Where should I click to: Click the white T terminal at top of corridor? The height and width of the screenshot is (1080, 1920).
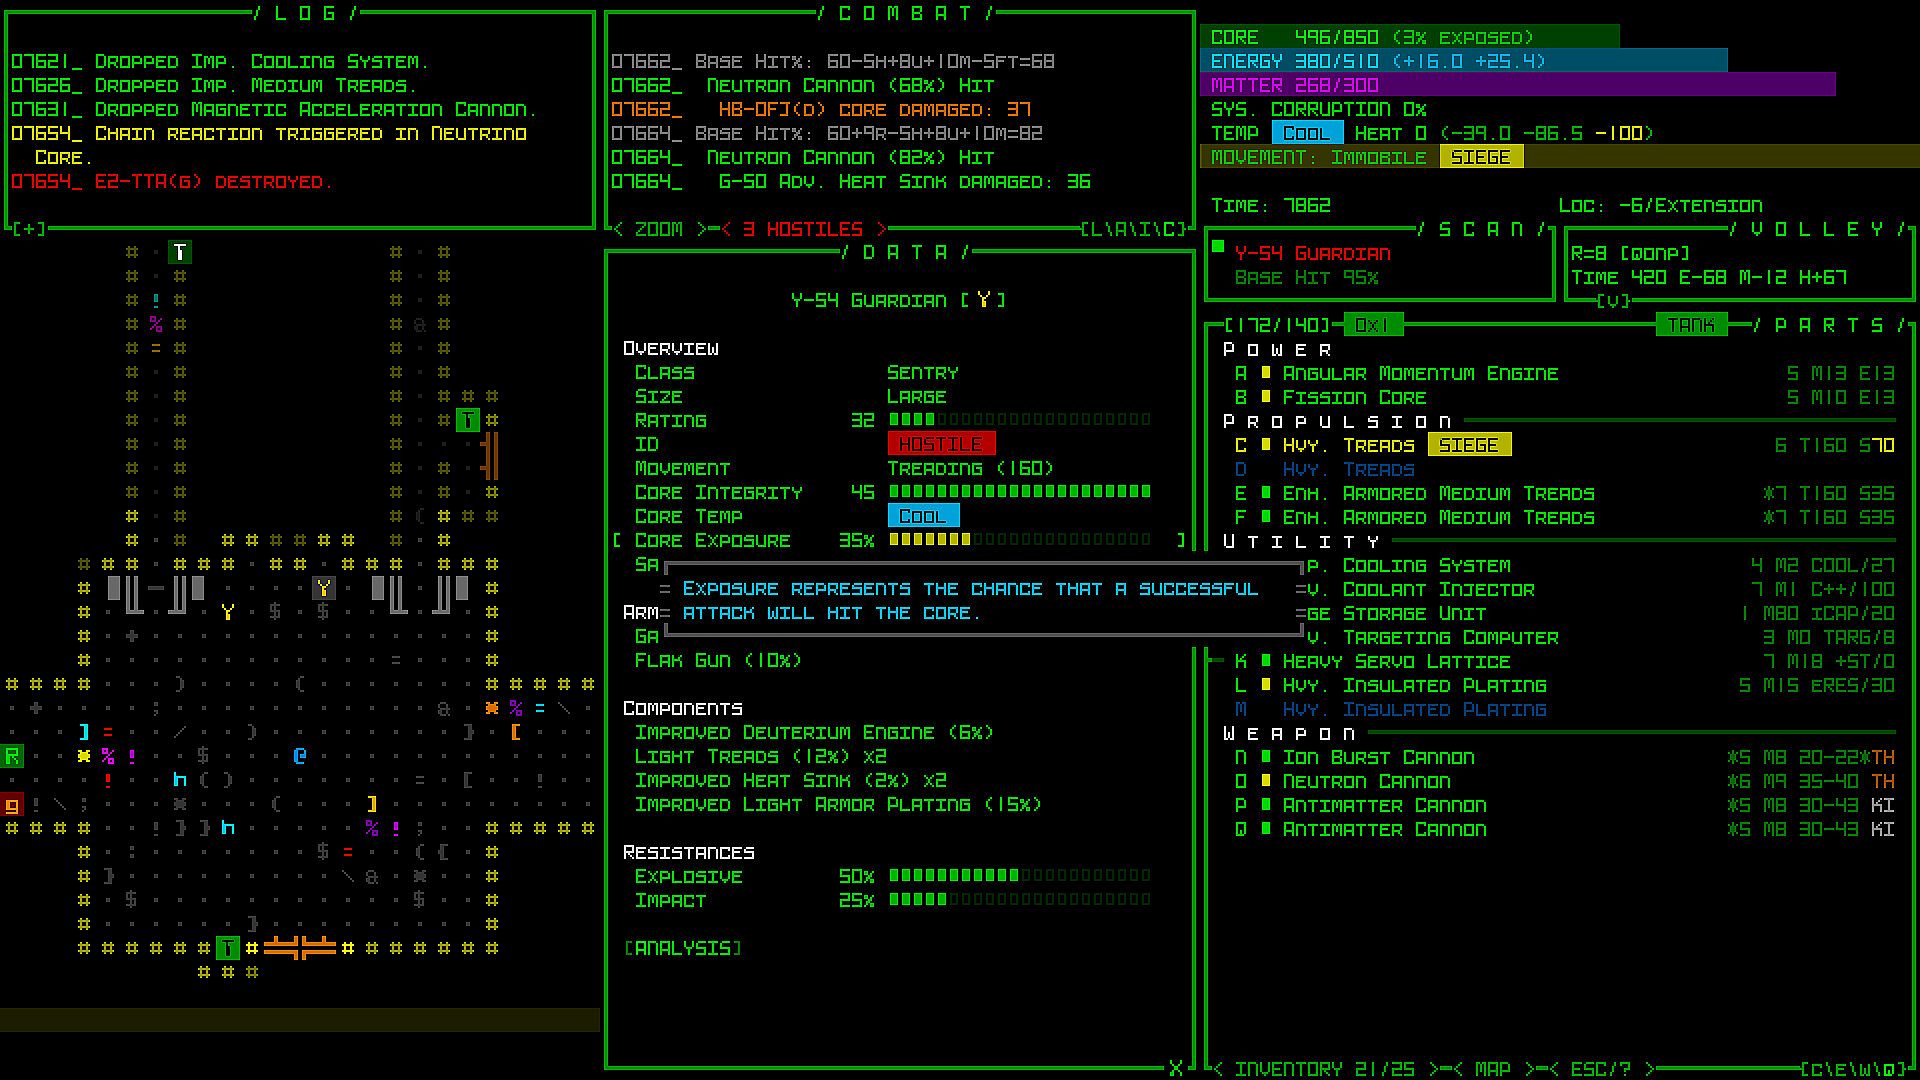180,252
